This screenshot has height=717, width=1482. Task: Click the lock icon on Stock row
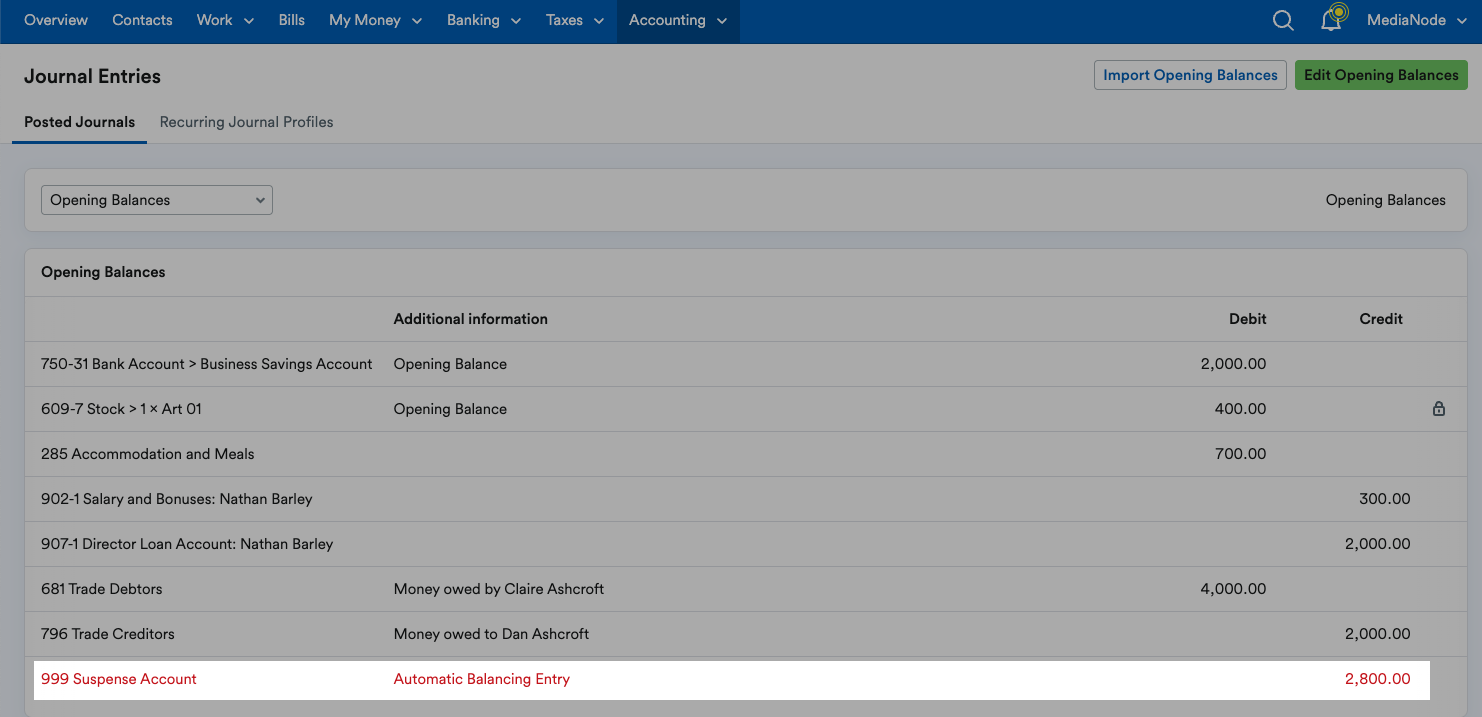pyautogui.click(x=1438, y=409)
